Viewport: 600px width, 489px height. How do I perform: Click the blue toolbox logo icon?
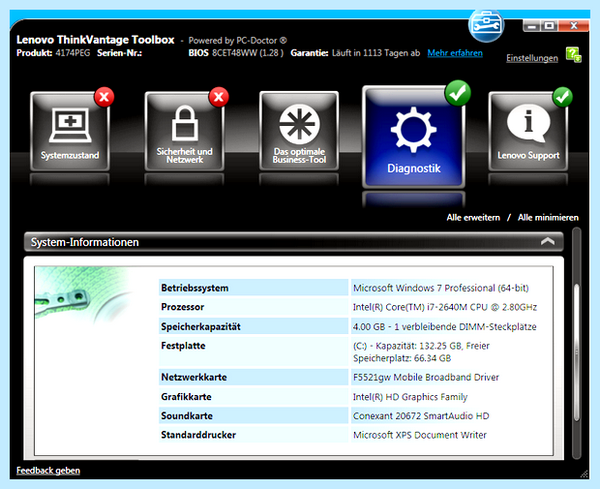click(486, 25)
